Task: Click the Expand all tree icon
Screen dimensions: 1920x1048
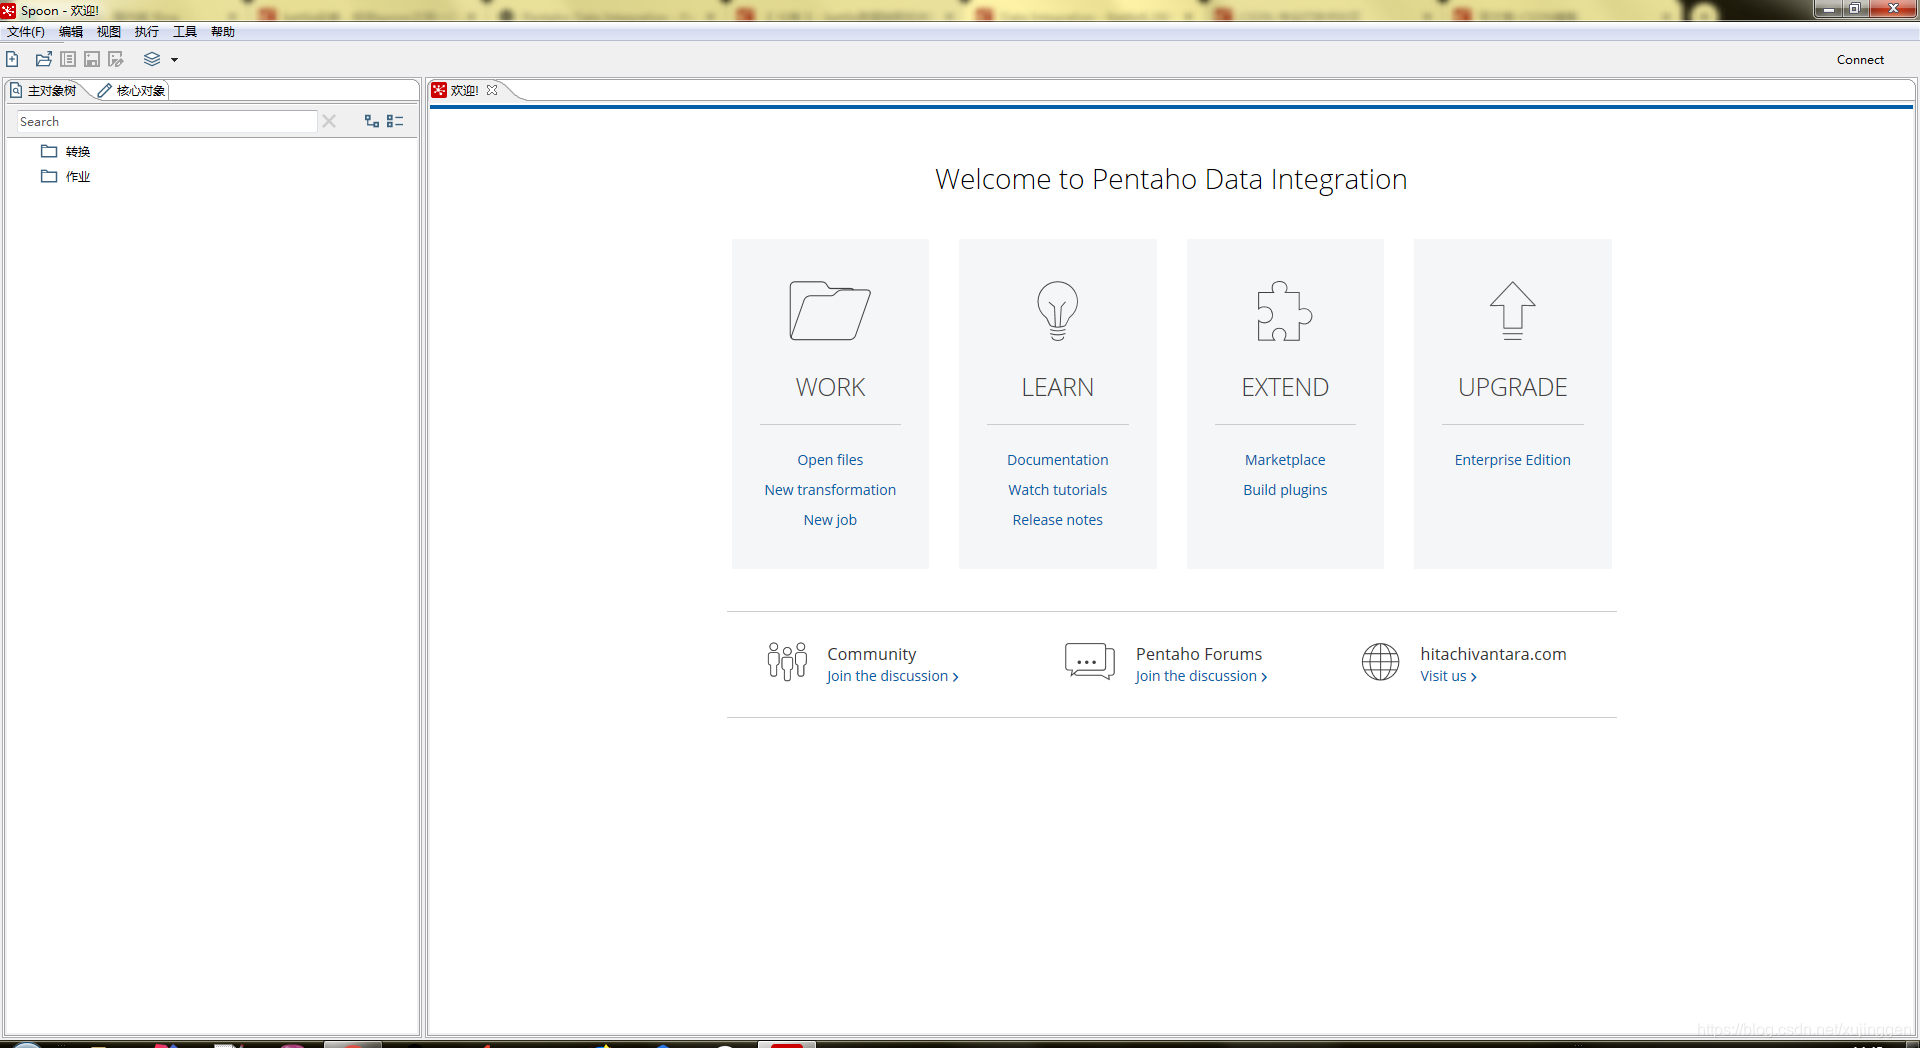Action: click(x=372, y=121)
